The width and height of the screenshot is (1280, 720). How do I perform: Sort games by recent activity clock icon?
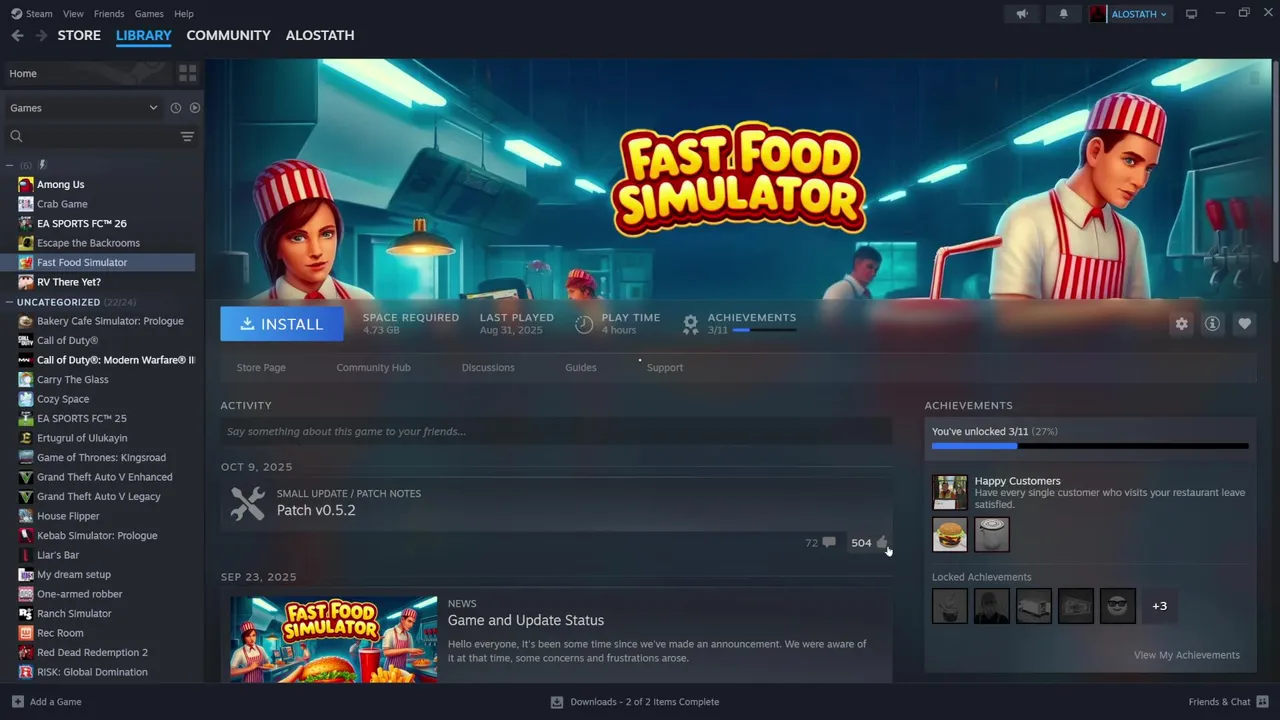click(x=175, y=108)
